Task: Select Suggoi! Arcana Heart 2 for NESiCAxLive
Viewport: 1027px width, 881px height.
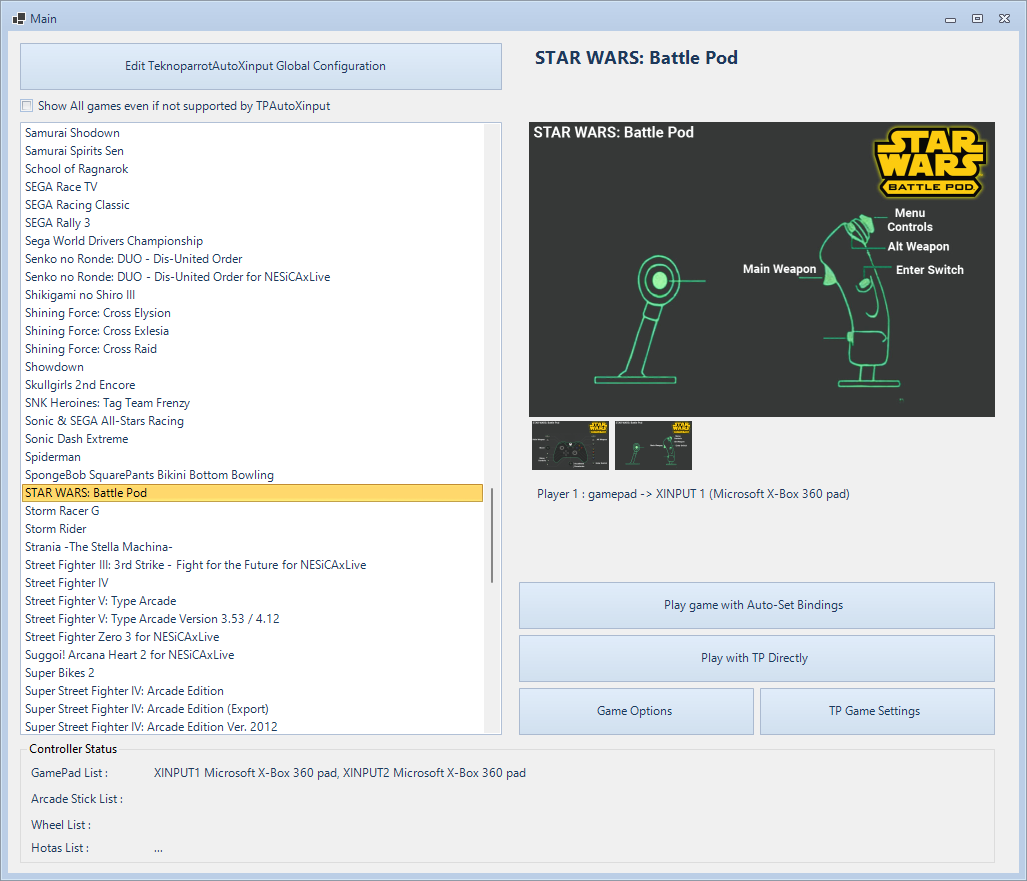Action: coord(252,655)
